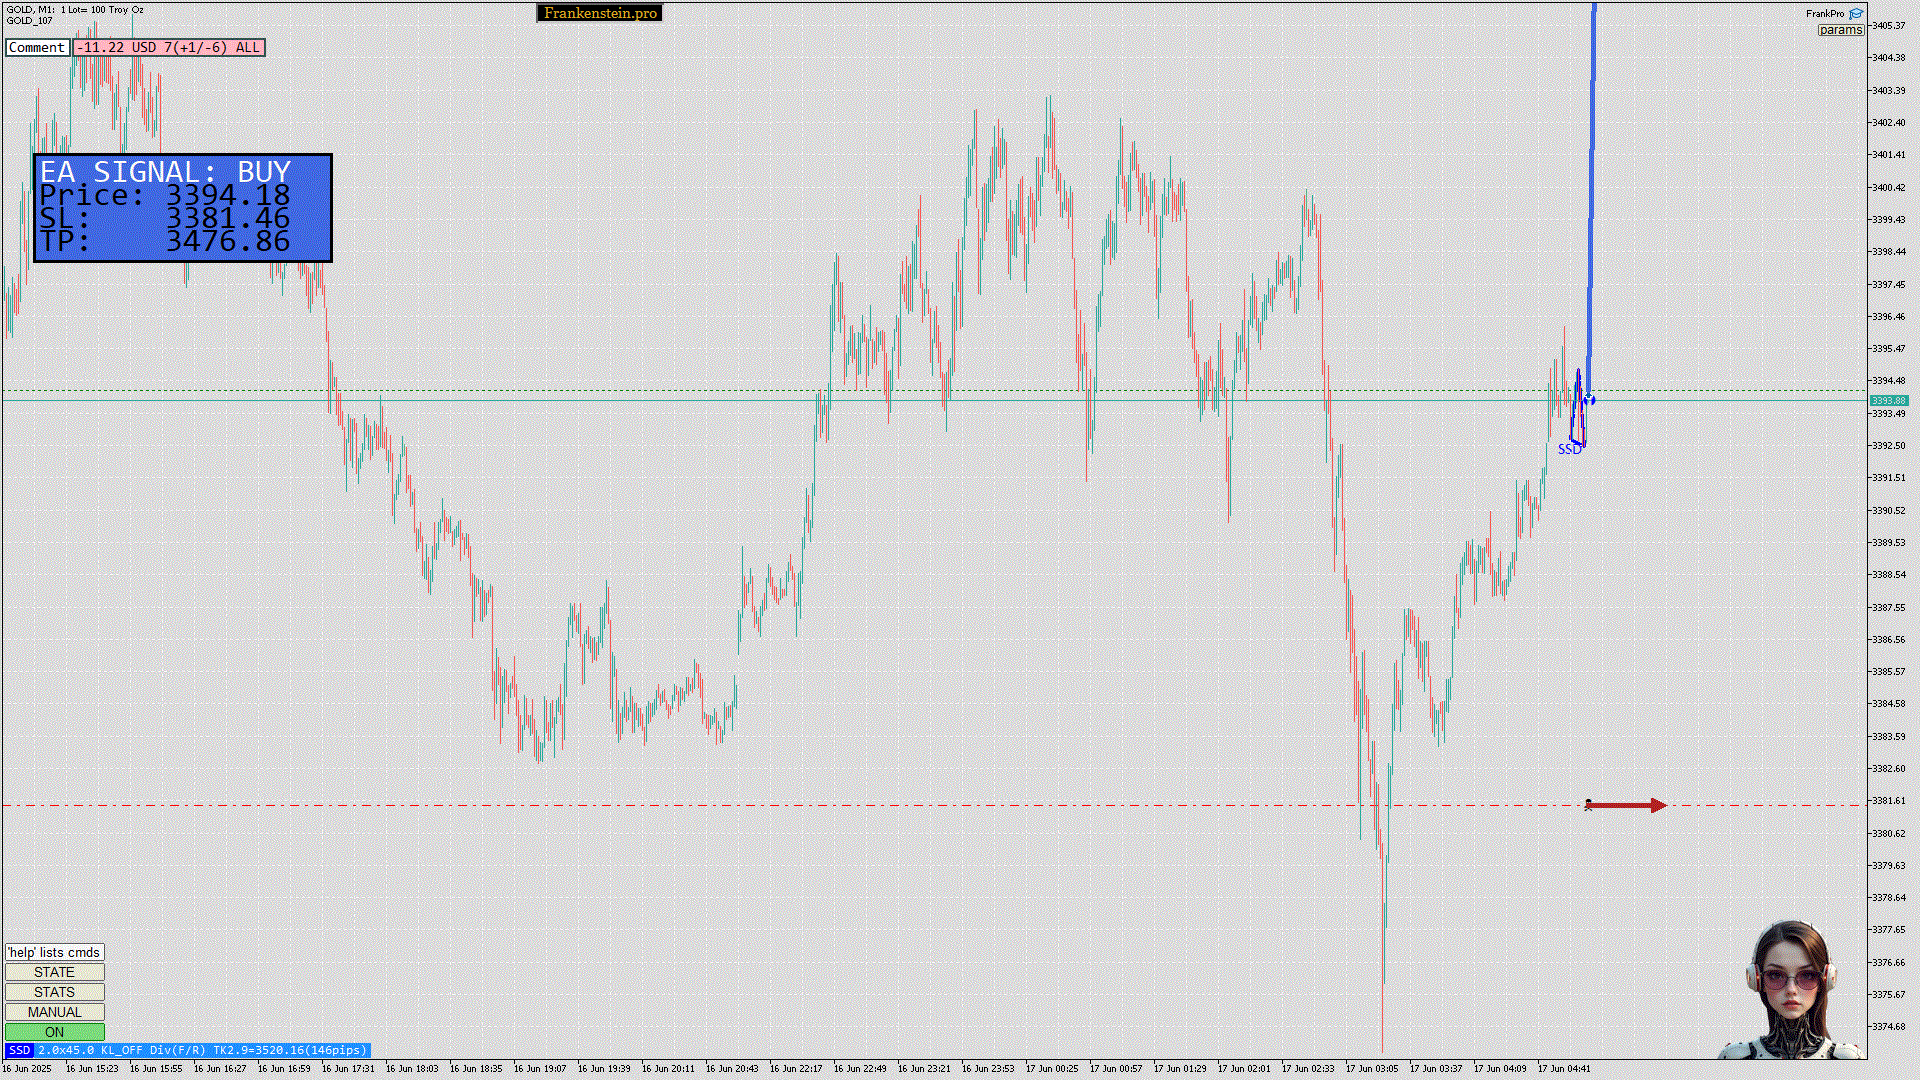Click the 'help' lists cmds input field
This screenshot has width=1920, height=1080.
click(54, 952)
